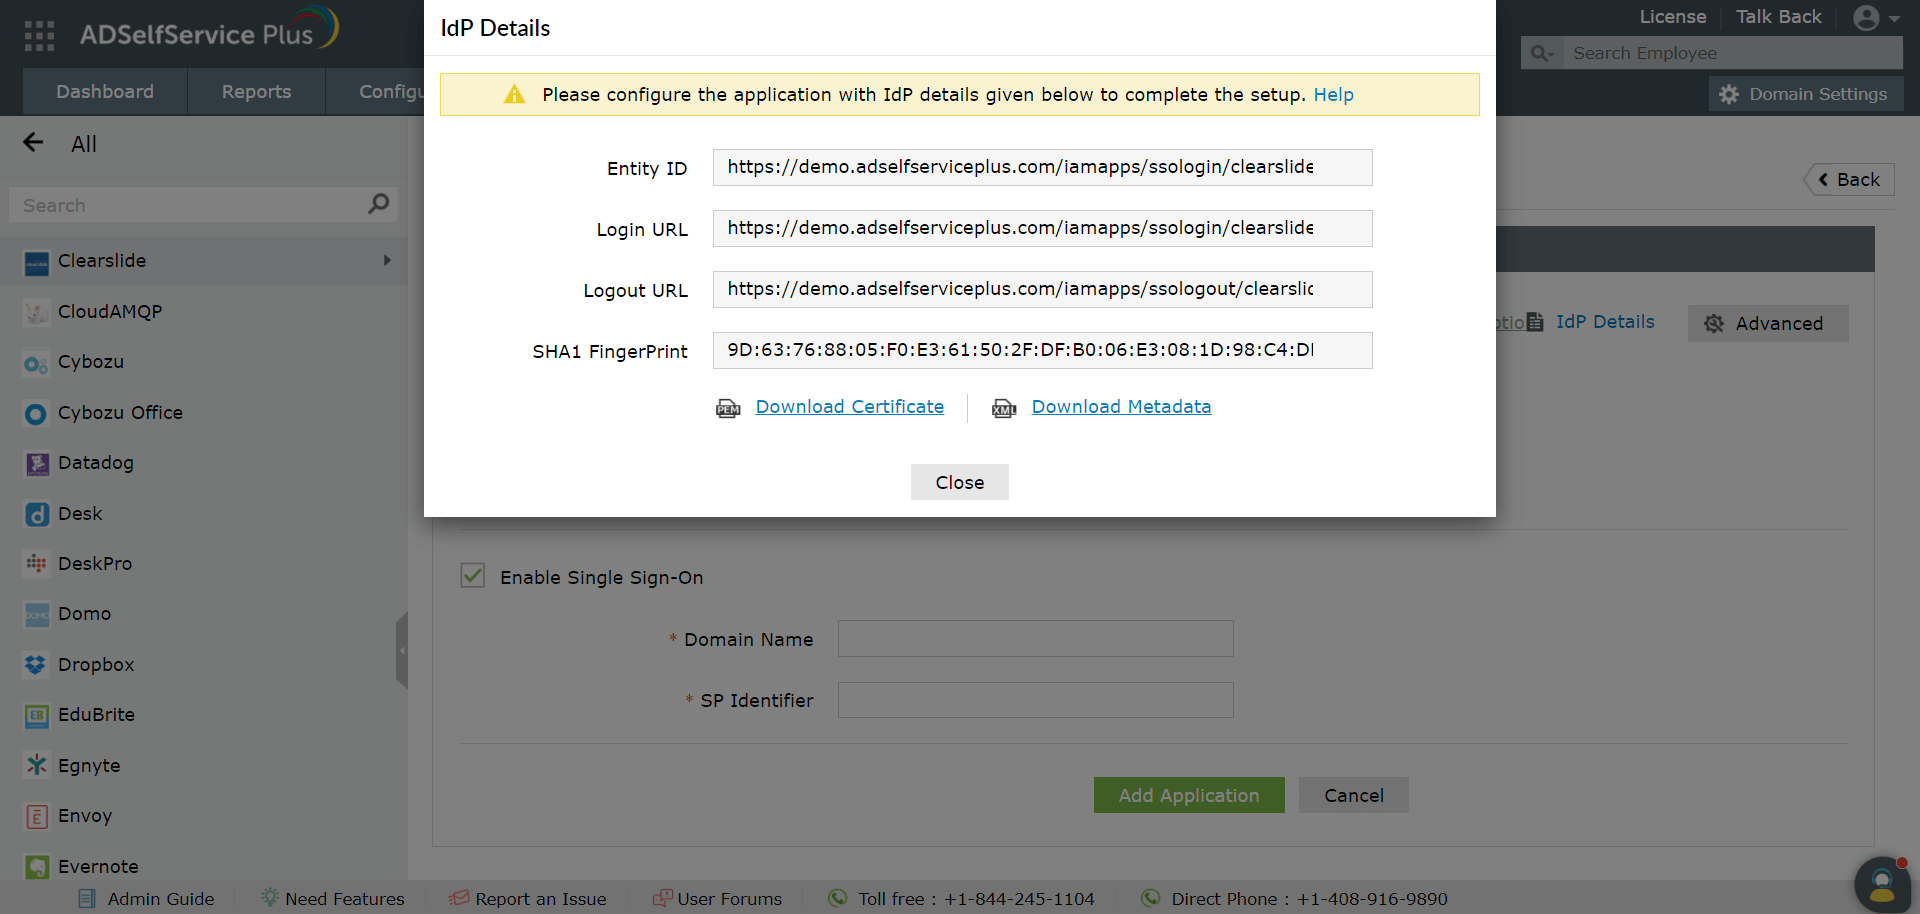The image size is (1920, 914).
Task: Click the Domain Name input field
Action: click(x=1035, y=639)
